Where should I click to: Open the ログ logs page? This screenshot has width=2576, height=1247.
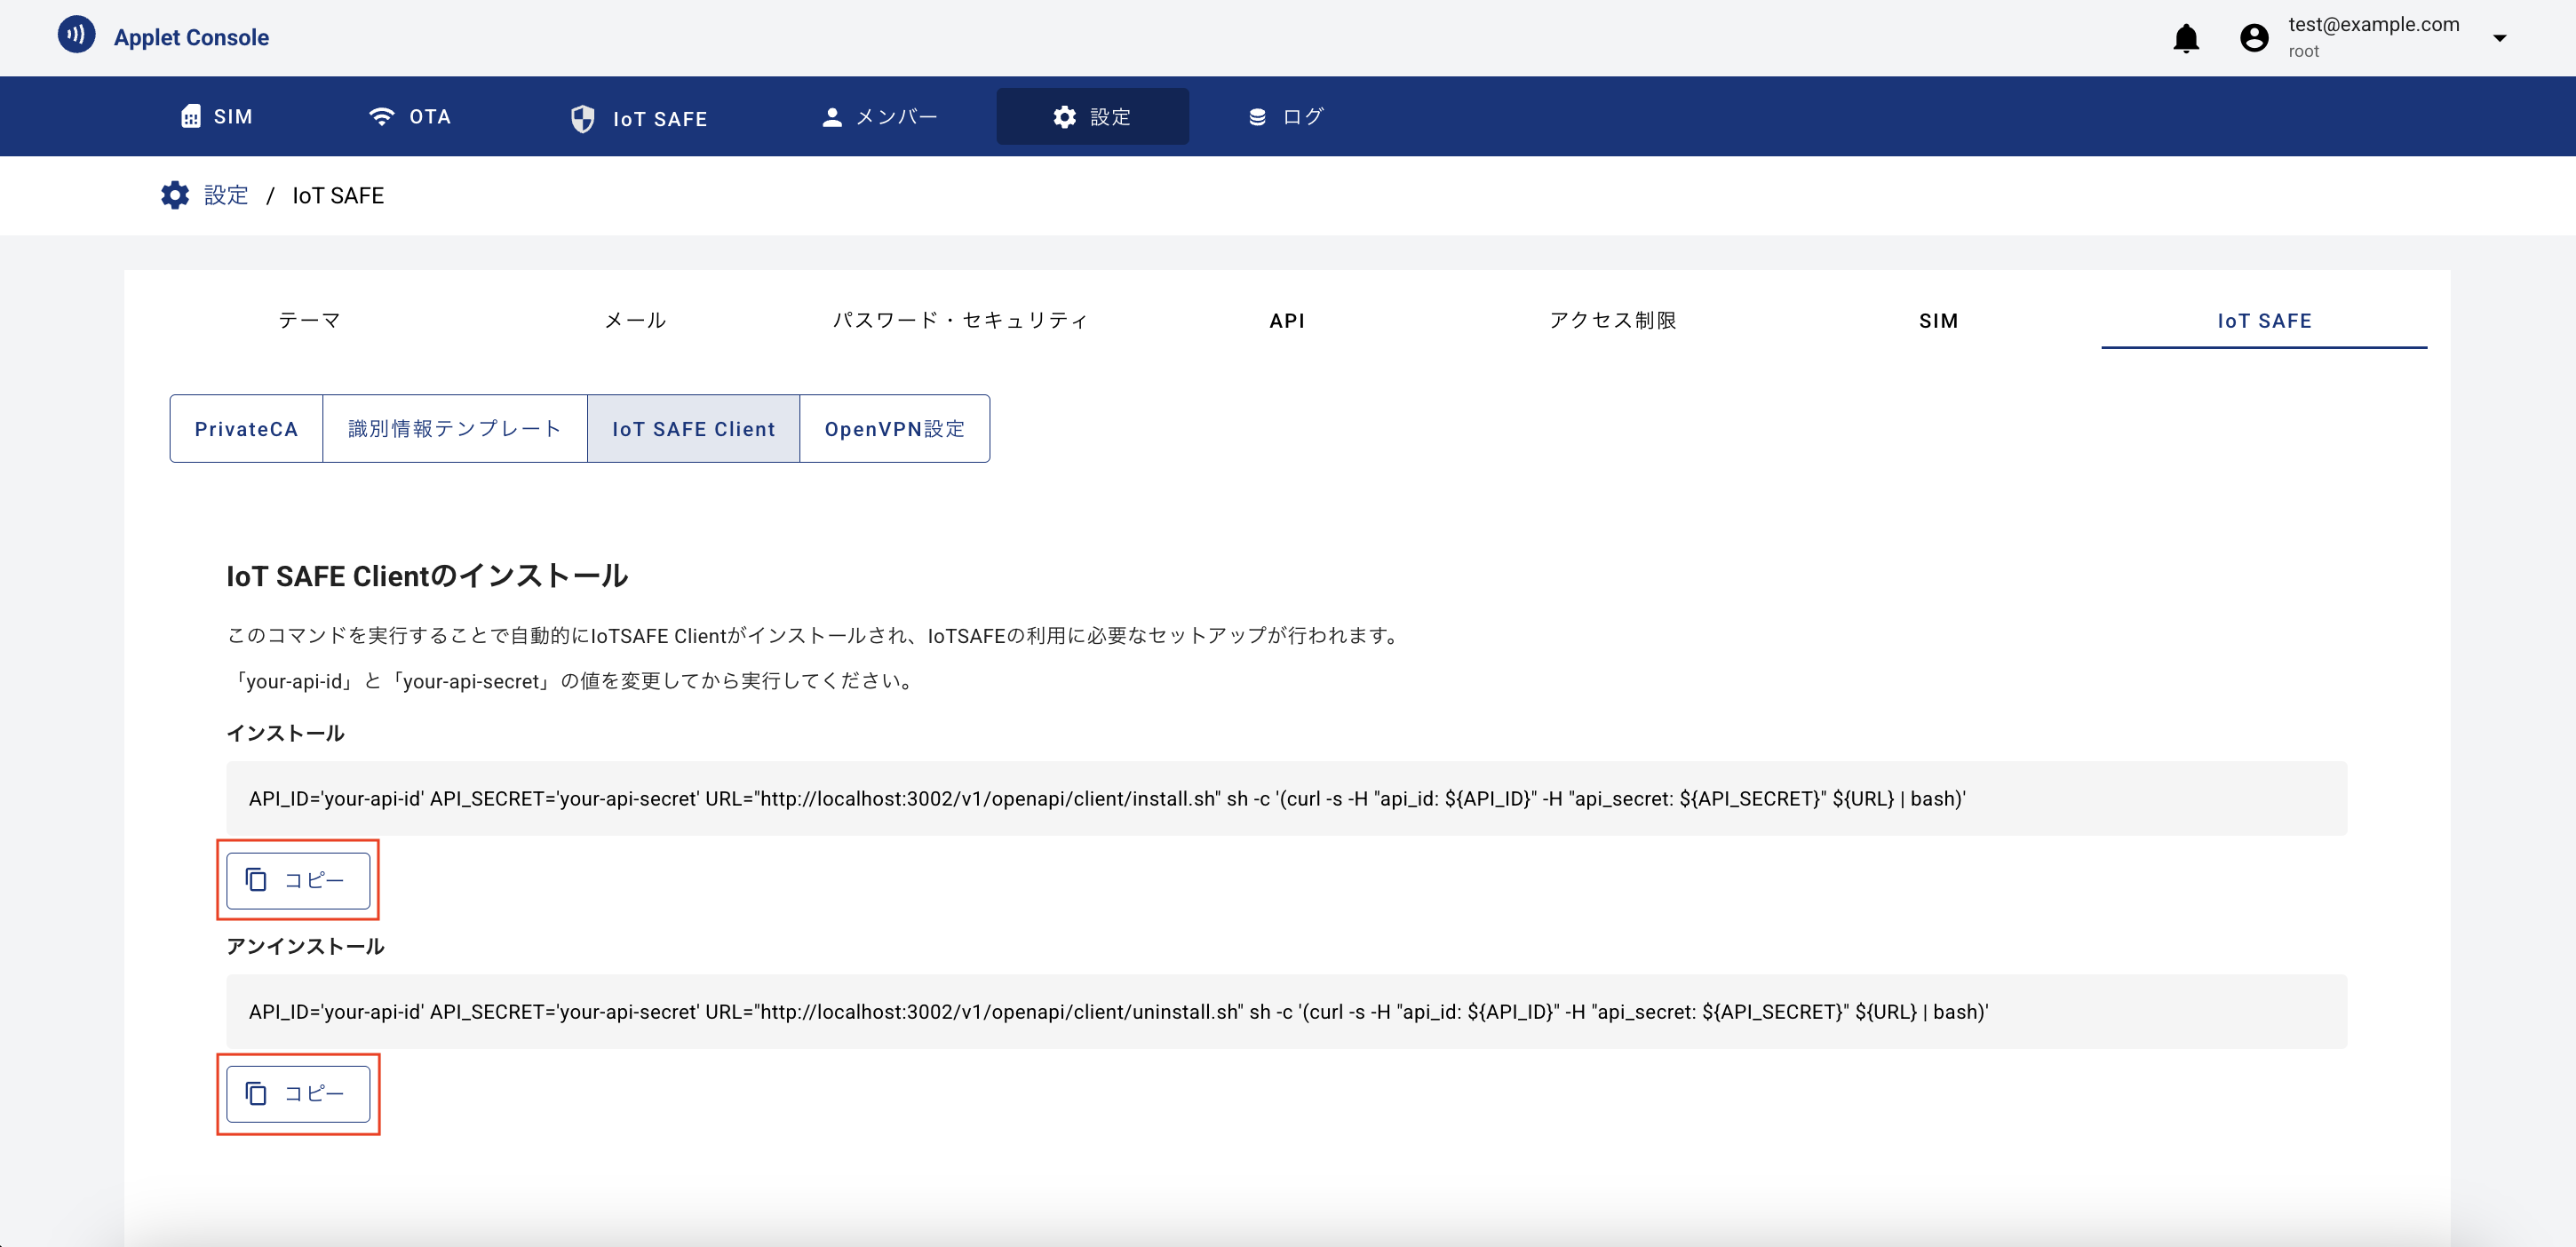coord(1286,117)
